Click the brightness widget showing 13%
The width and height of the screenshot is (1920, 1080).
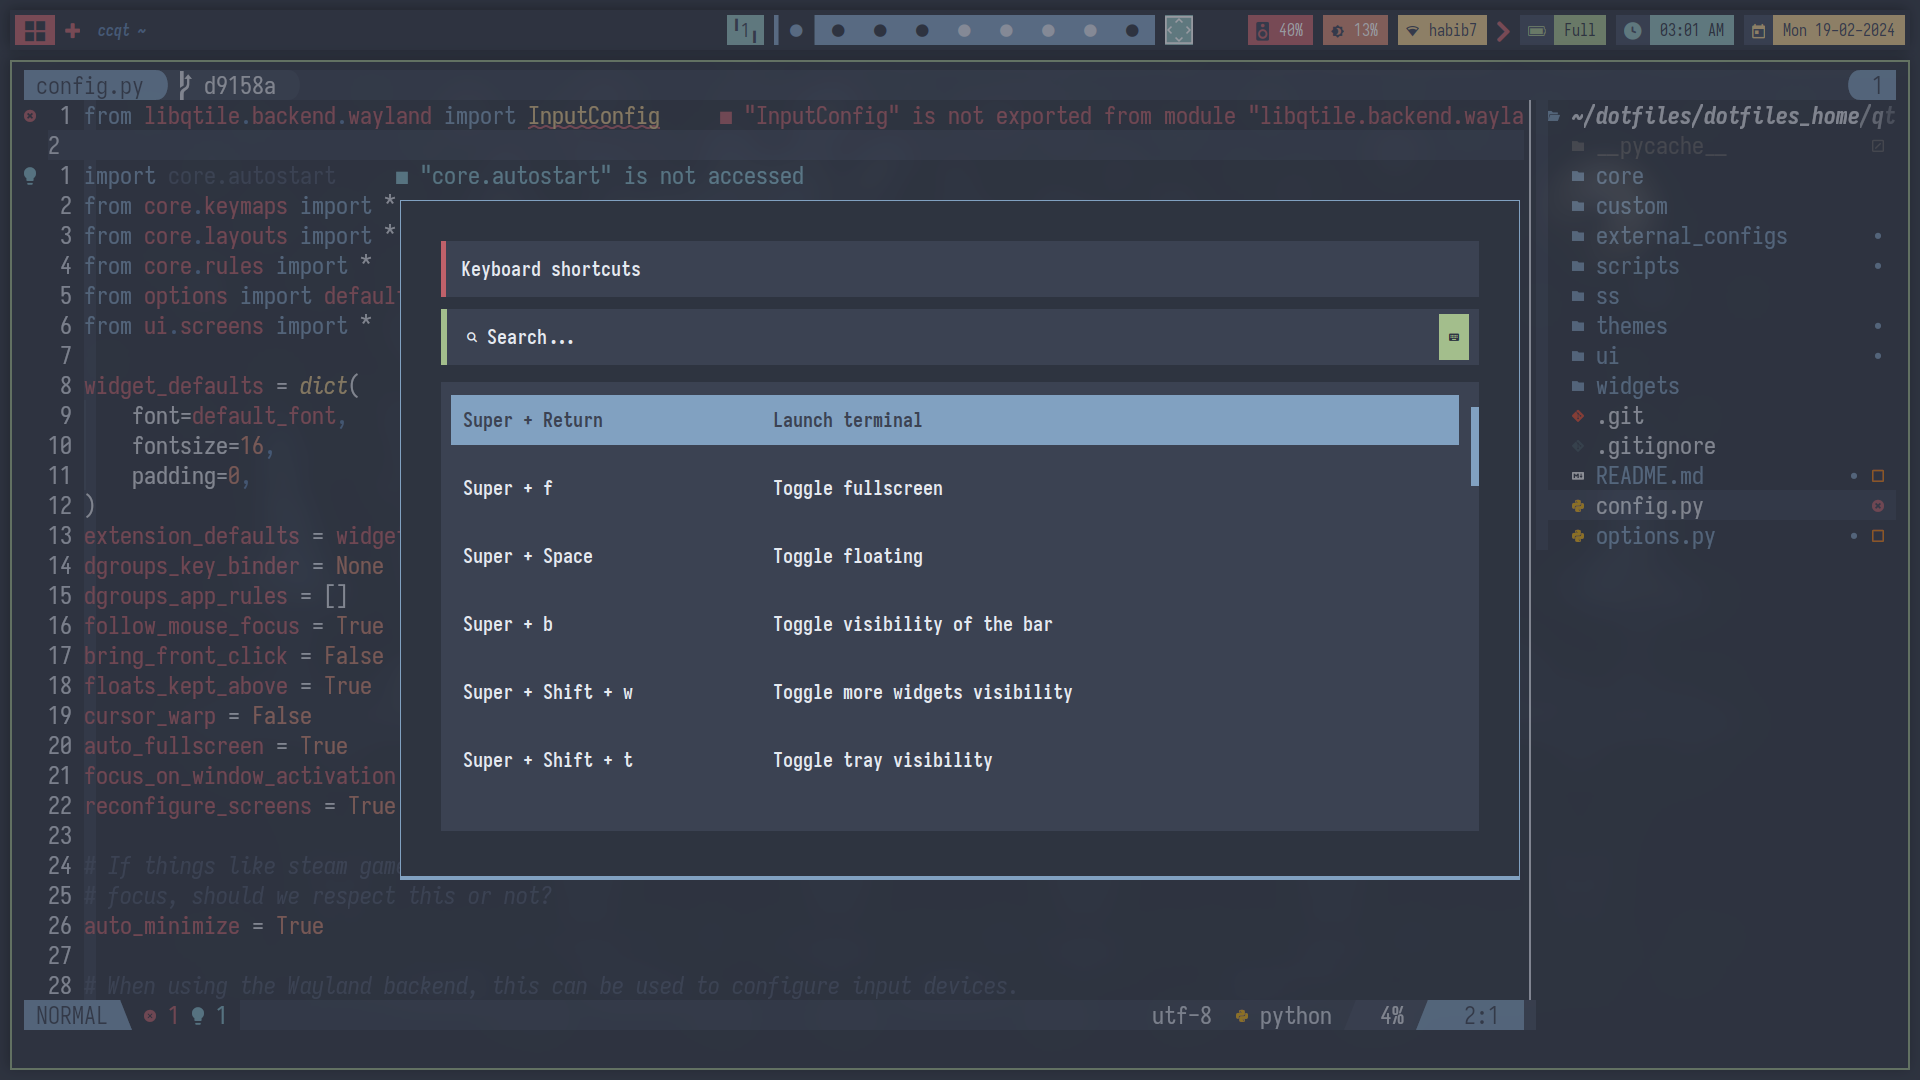pyautogui.click(x=1355, y=30)
